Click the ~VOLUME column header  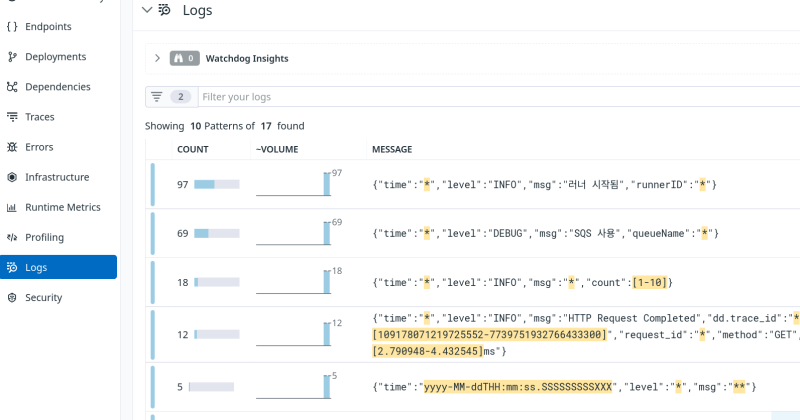click(x=279, y=149)
